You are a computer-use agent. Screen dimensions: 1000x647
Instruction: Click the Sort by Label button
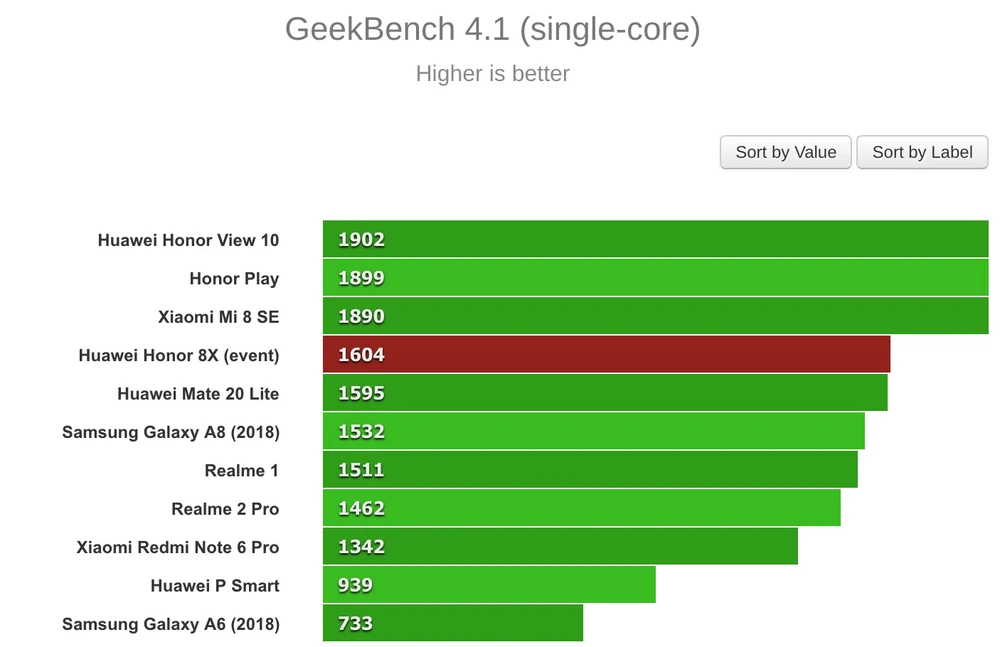[922, 152]
